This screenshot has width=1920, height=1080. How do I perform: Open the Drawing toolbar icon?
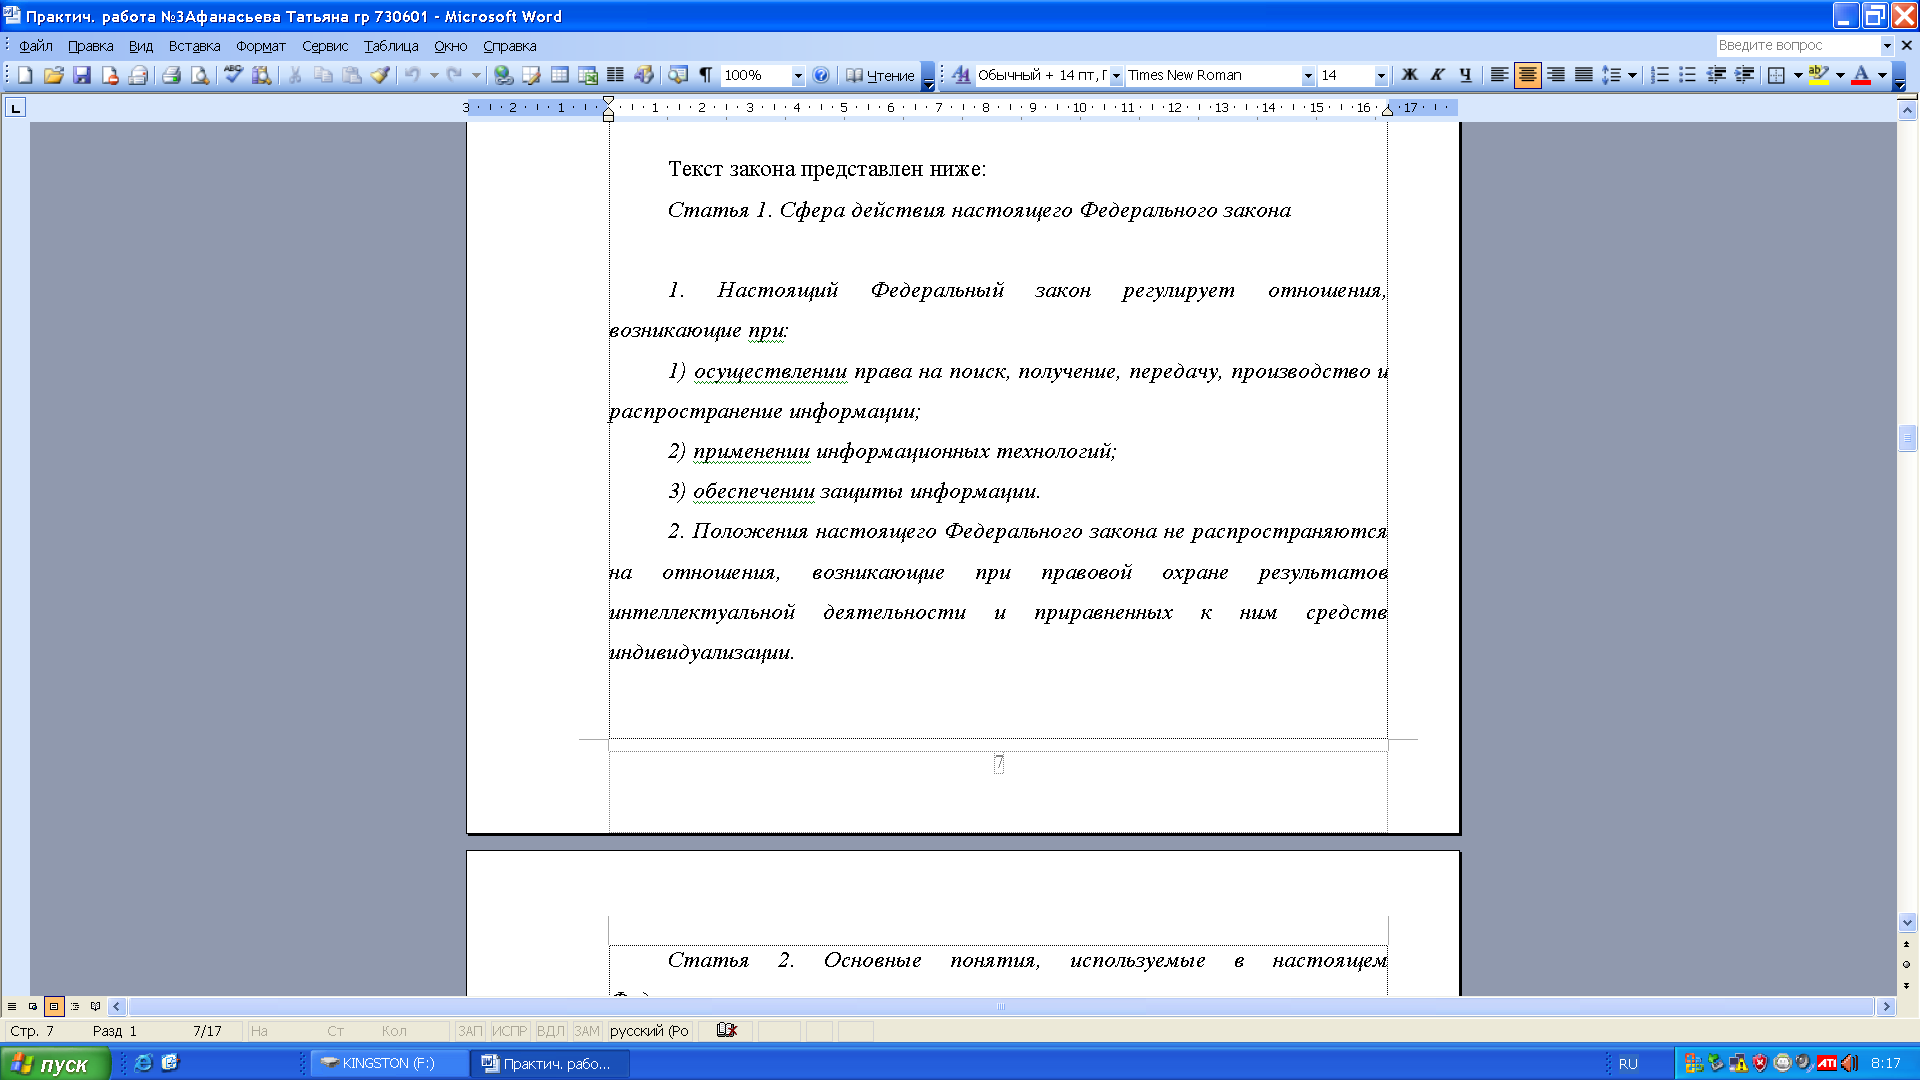(644, 75)
